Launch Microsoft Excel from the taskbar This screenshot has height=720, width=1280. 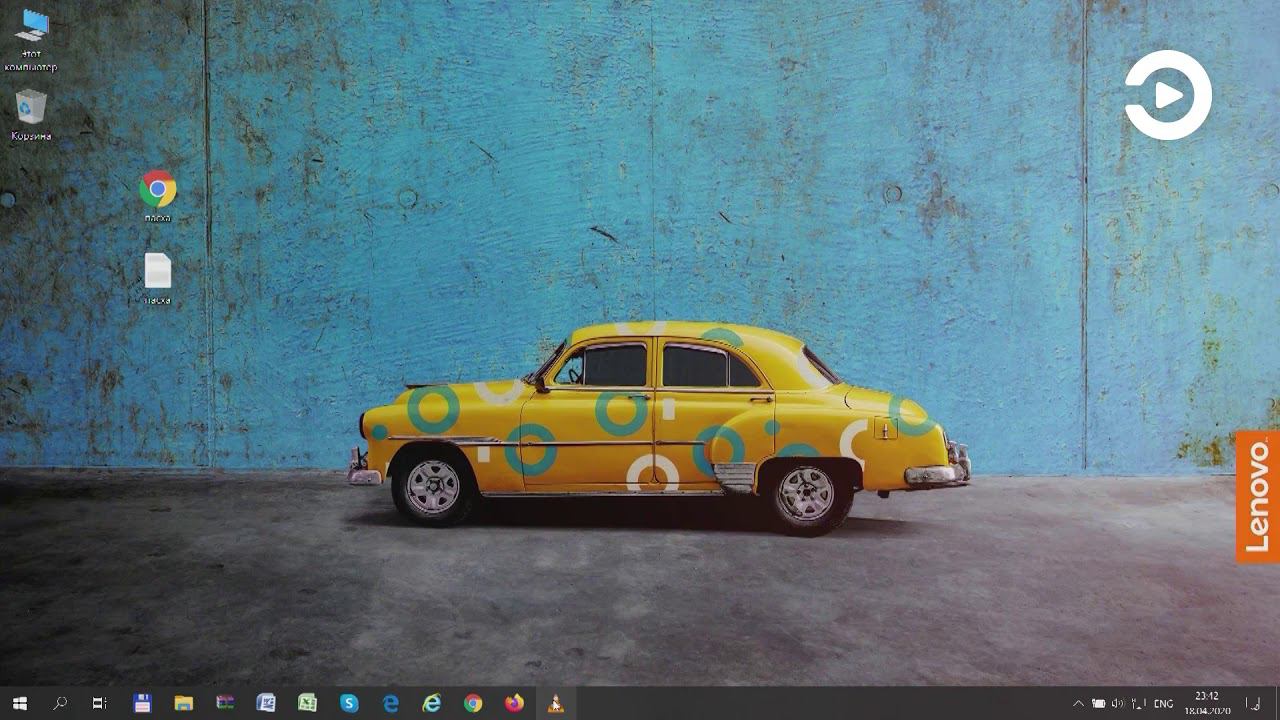pos(307,703)
